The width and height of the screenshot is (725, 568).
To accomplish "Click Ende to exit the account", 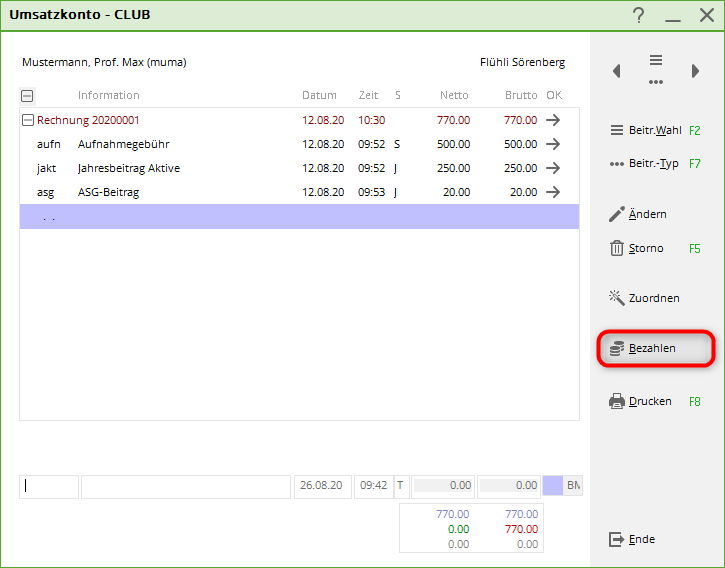I will coord(632,539).
